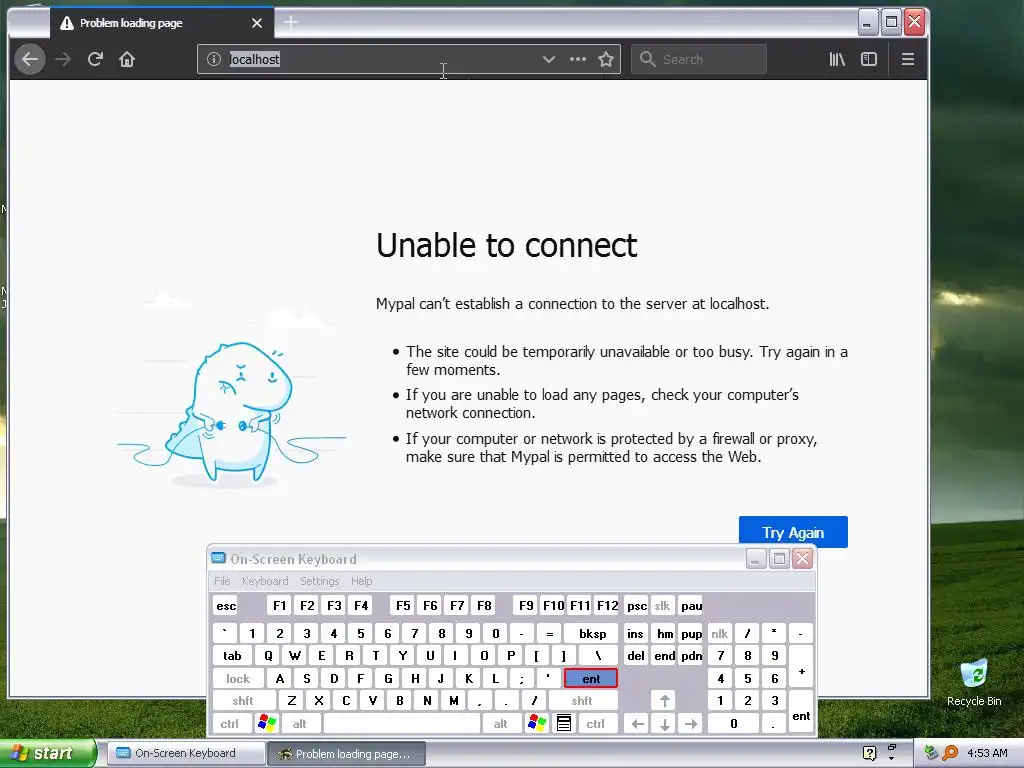Click the bksp key
The width and height of the screenshot is (1024, 768).
pyautogui.click(x=592, y=633)
